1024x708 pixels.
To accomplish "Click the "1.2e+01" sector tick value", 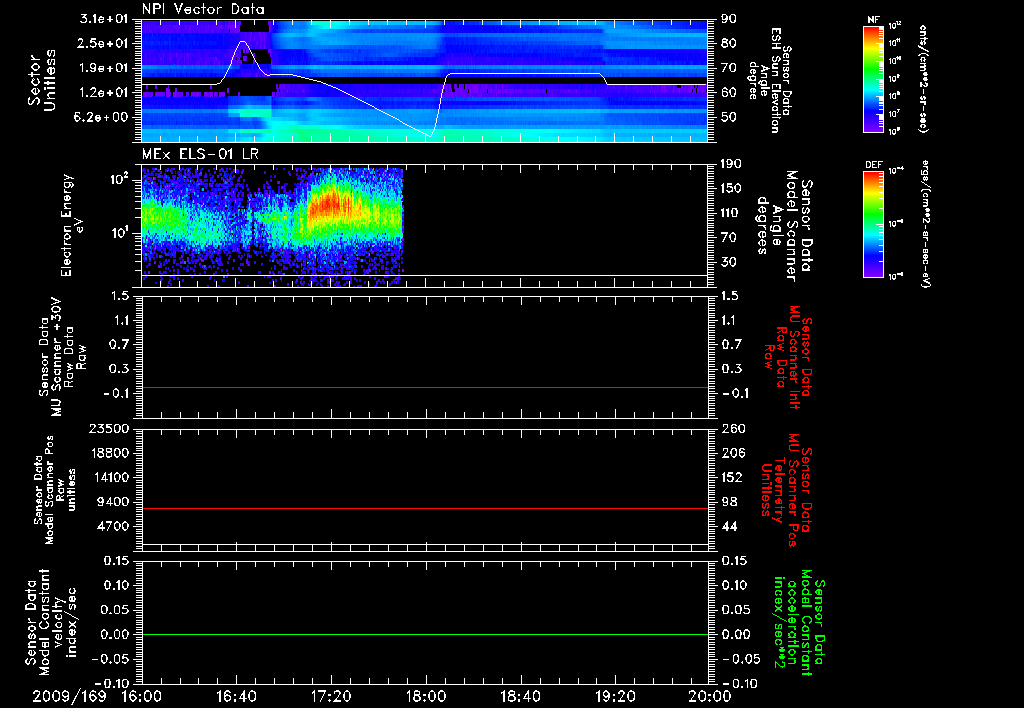I will click(x=103, y=93).
